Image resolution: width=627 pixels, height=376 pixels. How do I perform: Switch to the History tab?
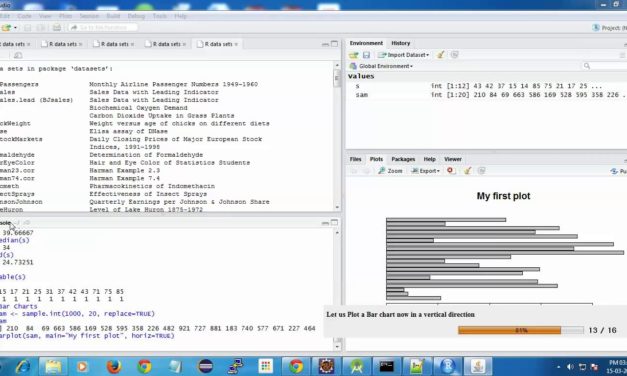pos(401,43)
